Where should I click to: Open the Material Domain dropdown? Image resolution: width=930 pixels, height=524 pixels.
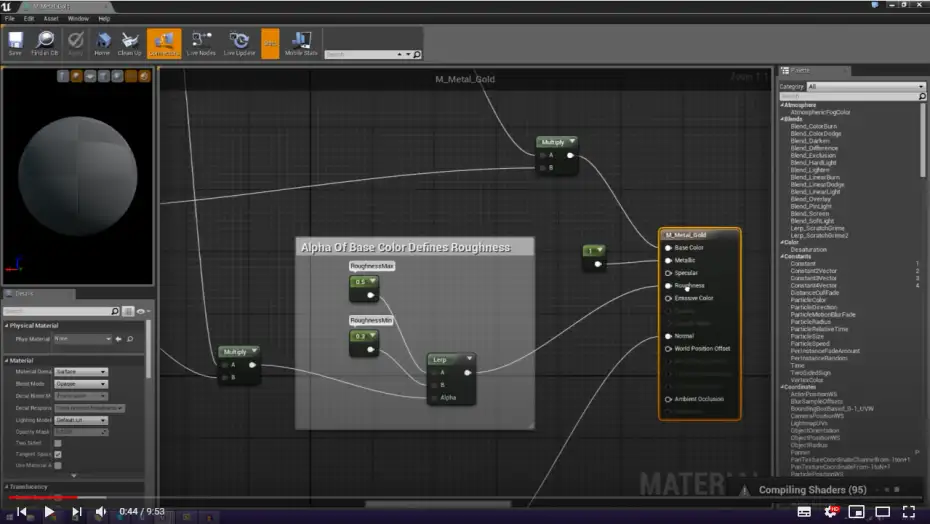[x=81, y=371]
